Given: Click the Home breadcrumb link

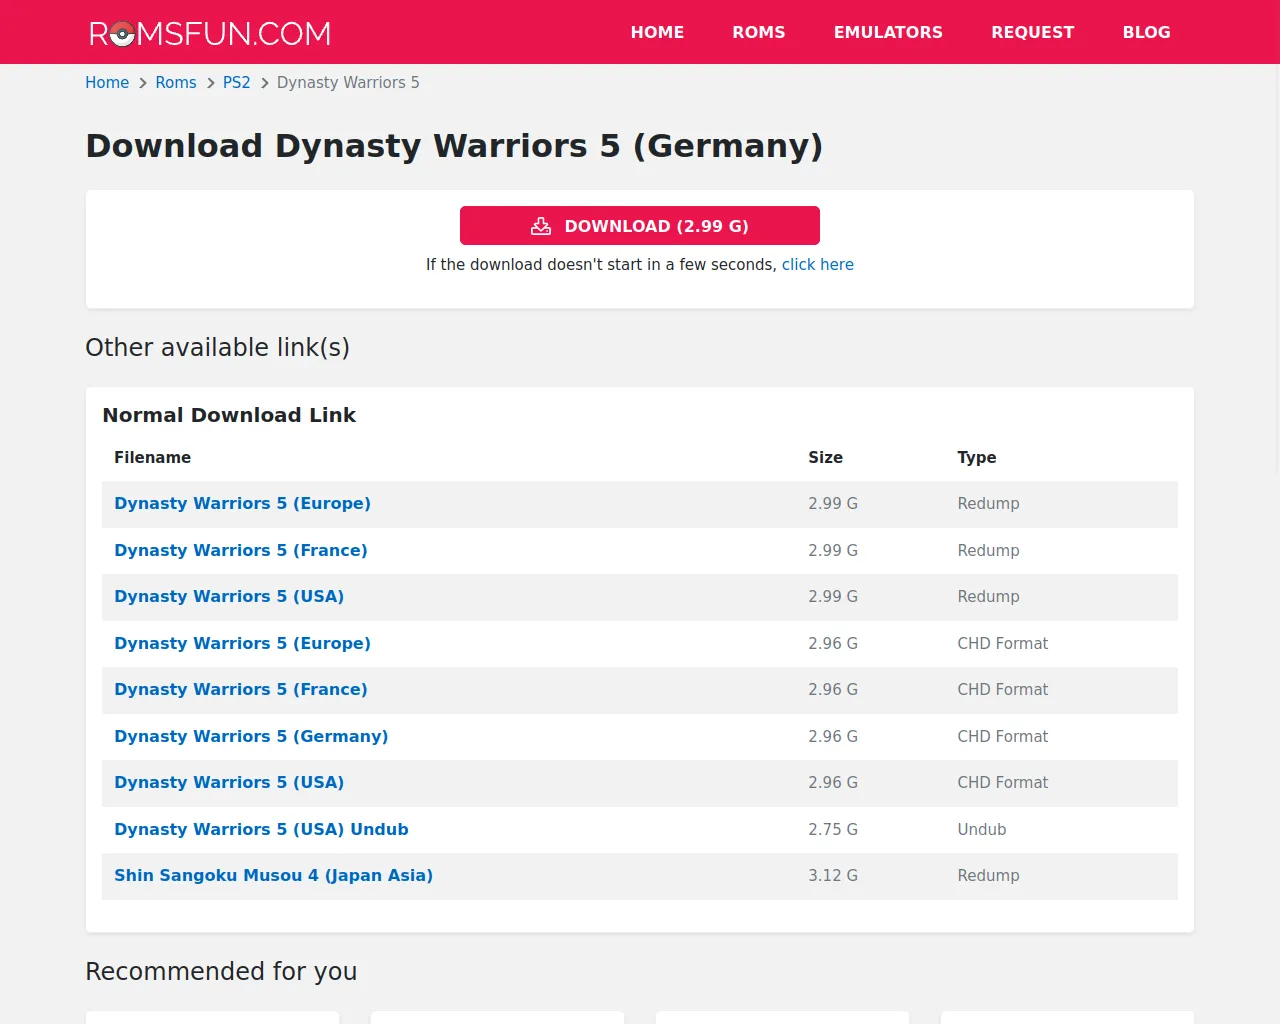Looking at the screenshot, I should point(107,83).
